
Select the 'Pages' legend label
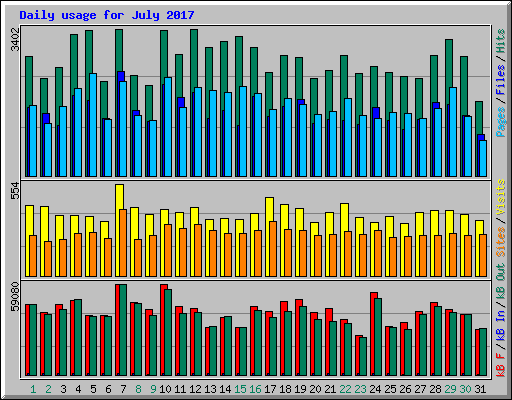(x=501, y=122)
